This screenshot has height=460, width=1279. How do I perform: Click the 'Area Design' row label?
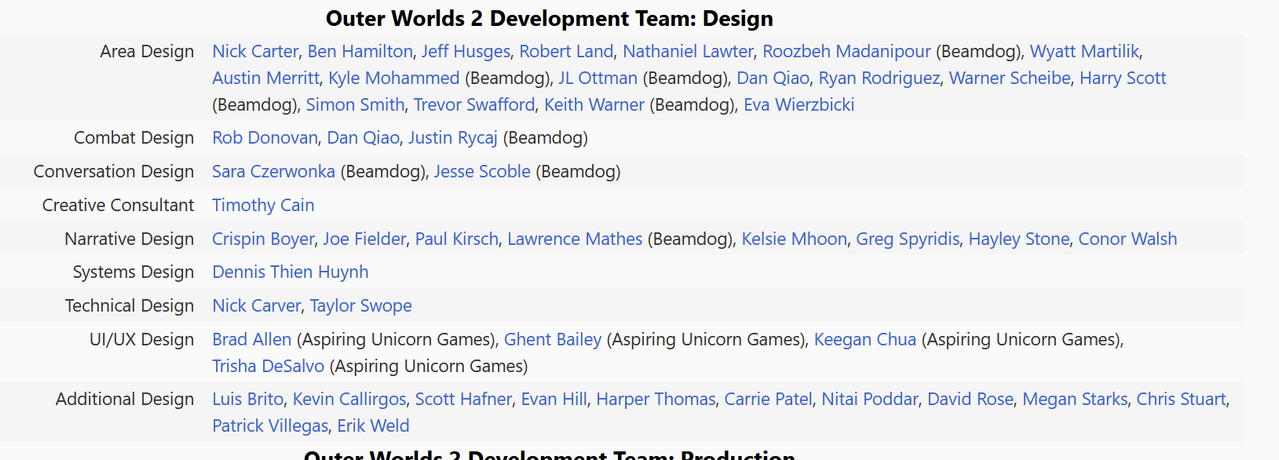click(x=147, y=51)
